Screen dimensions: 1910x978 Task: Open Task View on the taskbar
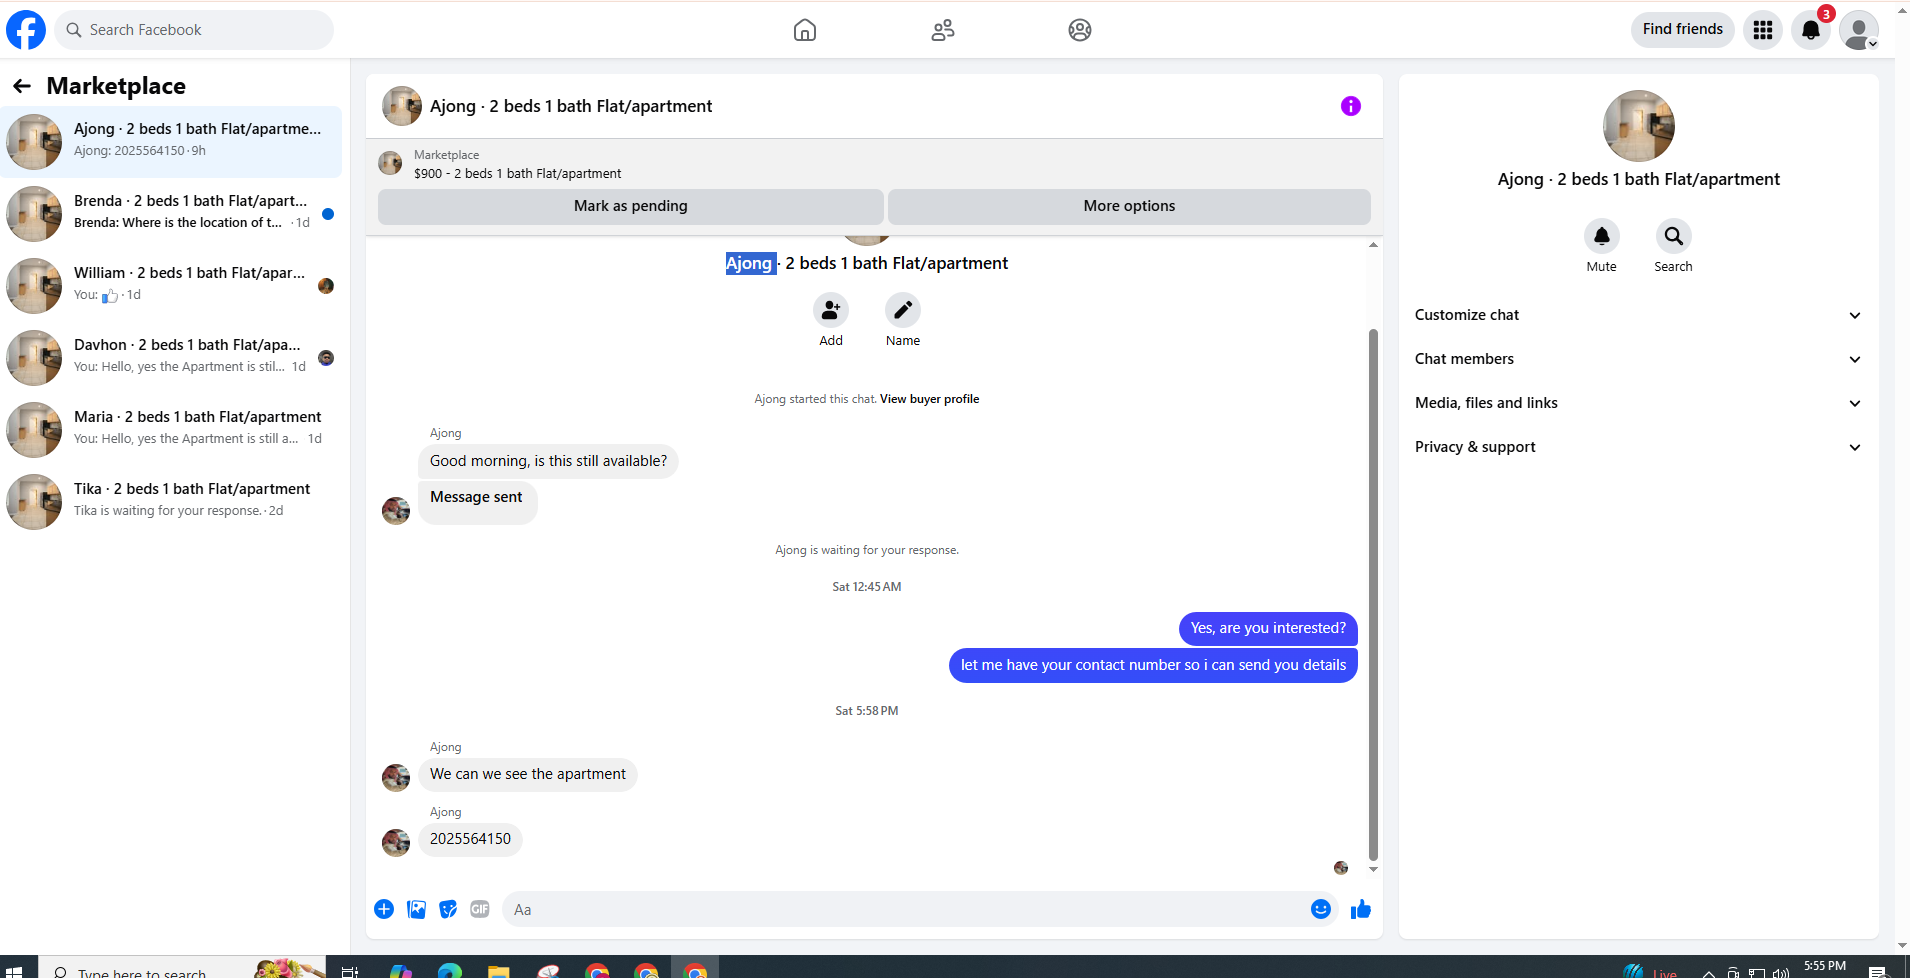click(350, 971)
